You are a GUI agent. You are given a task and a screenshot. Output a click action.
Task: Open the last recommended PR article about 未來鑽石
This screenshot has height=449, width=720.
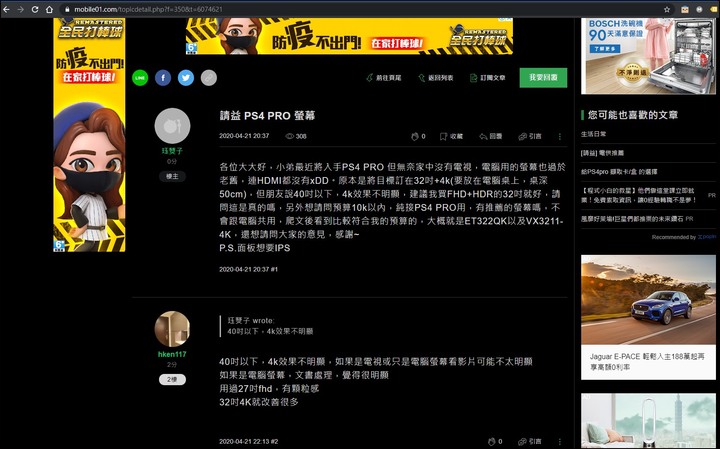click(632, 219)
